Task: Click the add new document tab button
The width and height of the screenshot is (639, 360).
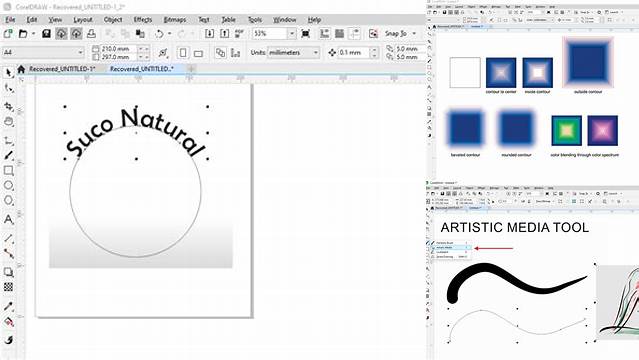Action: click(191, 69)
